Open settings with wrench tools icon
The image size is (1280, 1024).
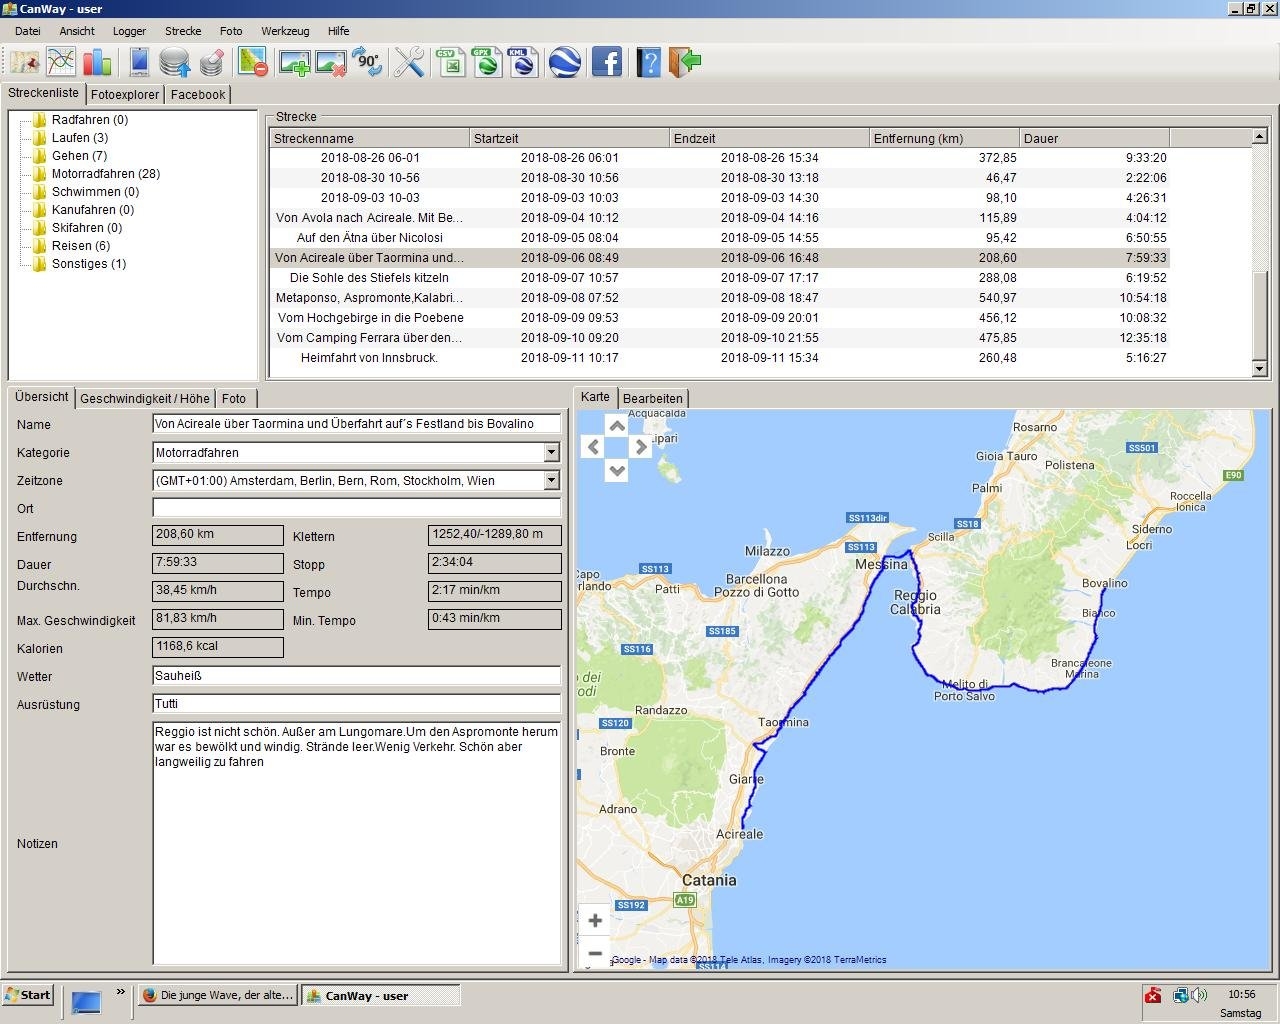[x=409, y=62]
